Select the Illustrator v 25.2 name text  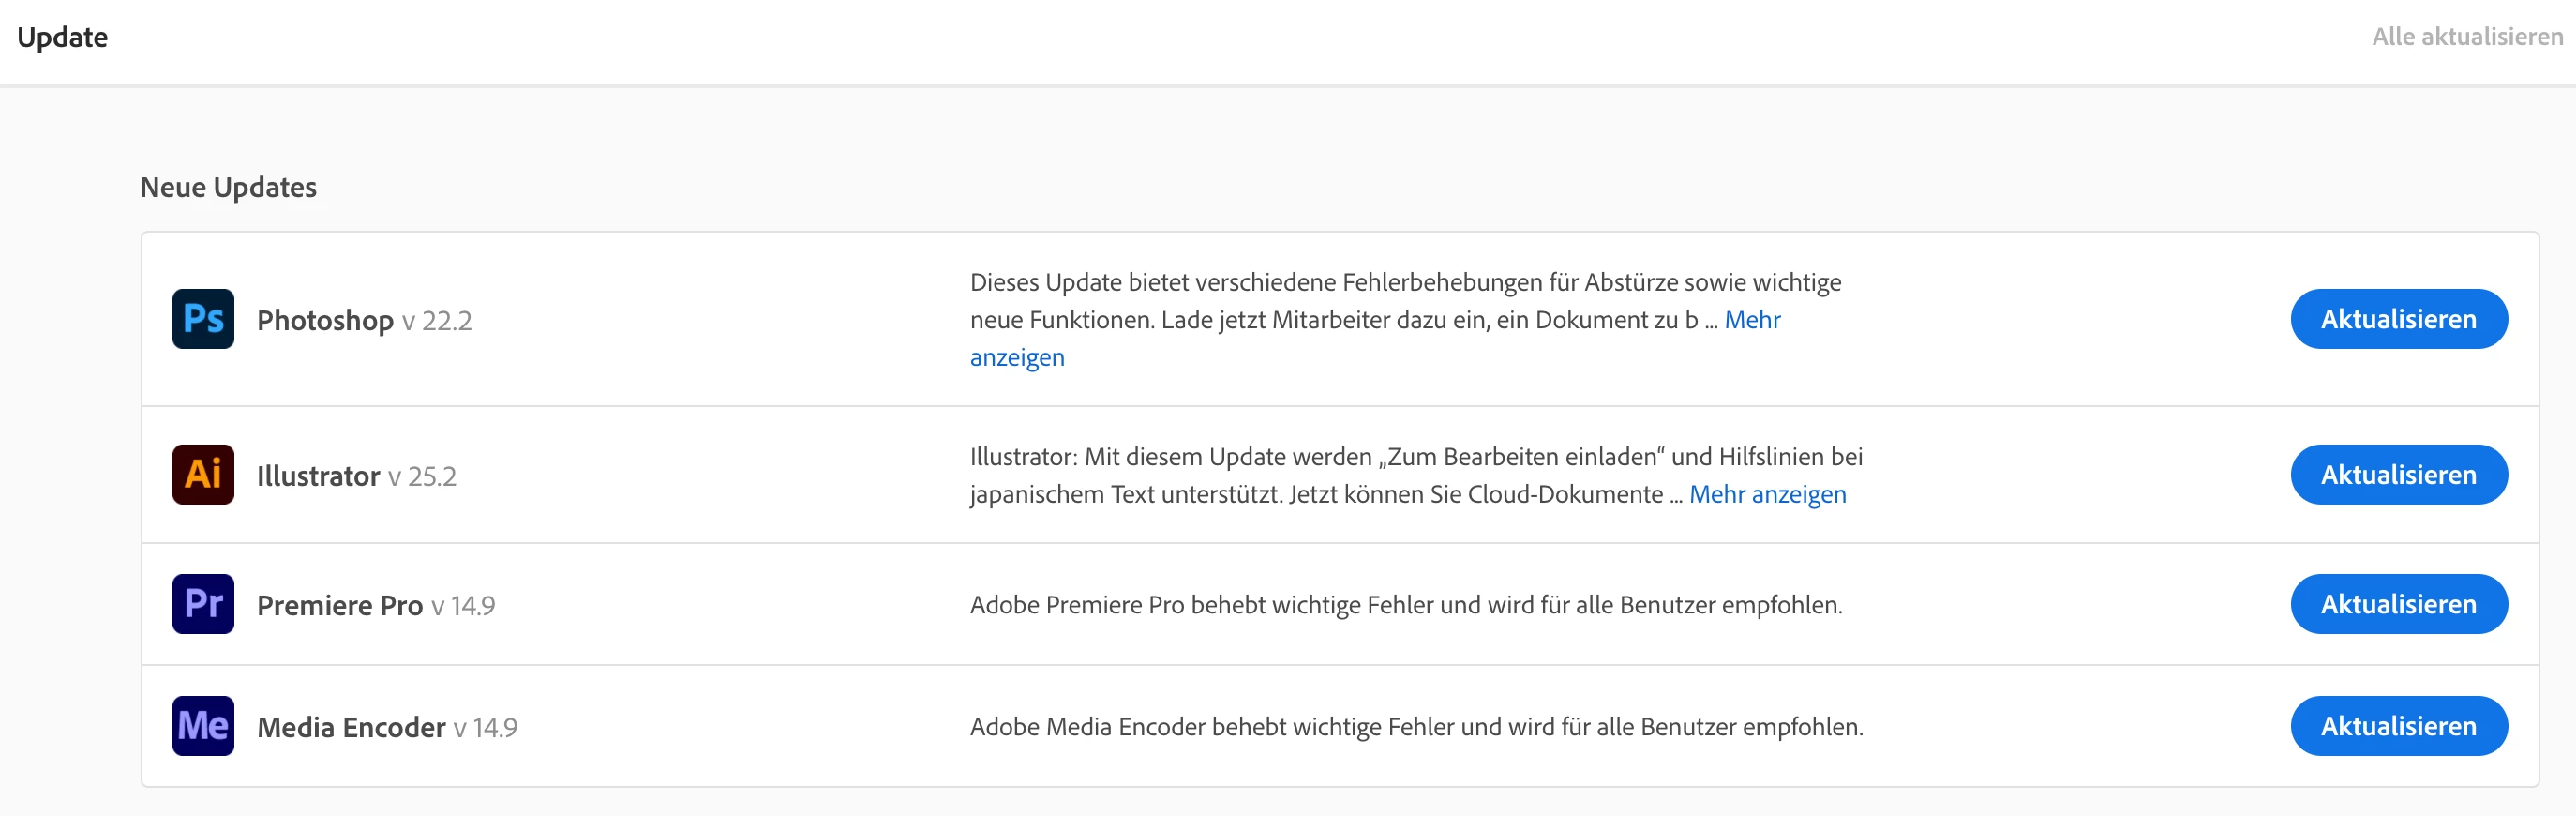(x=356, y=476)
